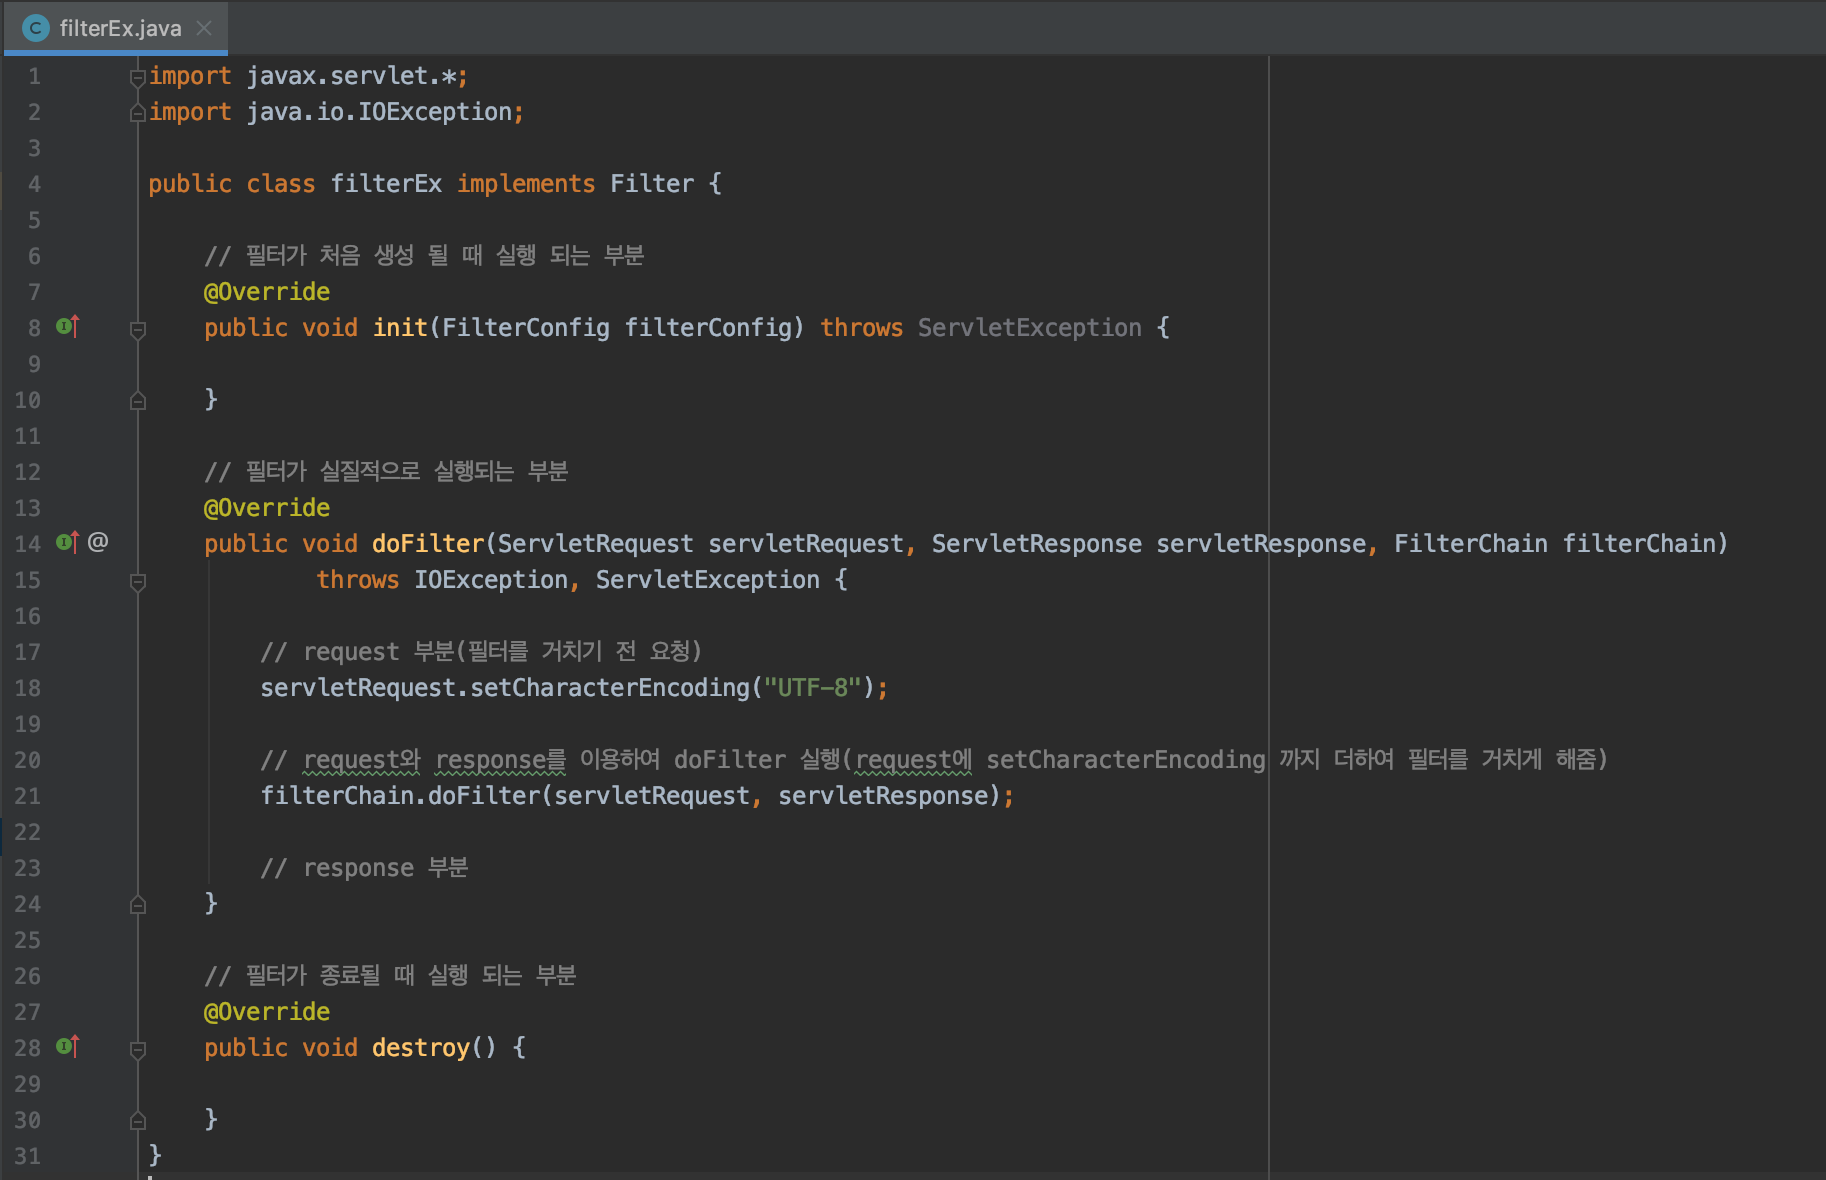
Task: Click the doFilter method name on line 14
Action: (x=428, y=544)
